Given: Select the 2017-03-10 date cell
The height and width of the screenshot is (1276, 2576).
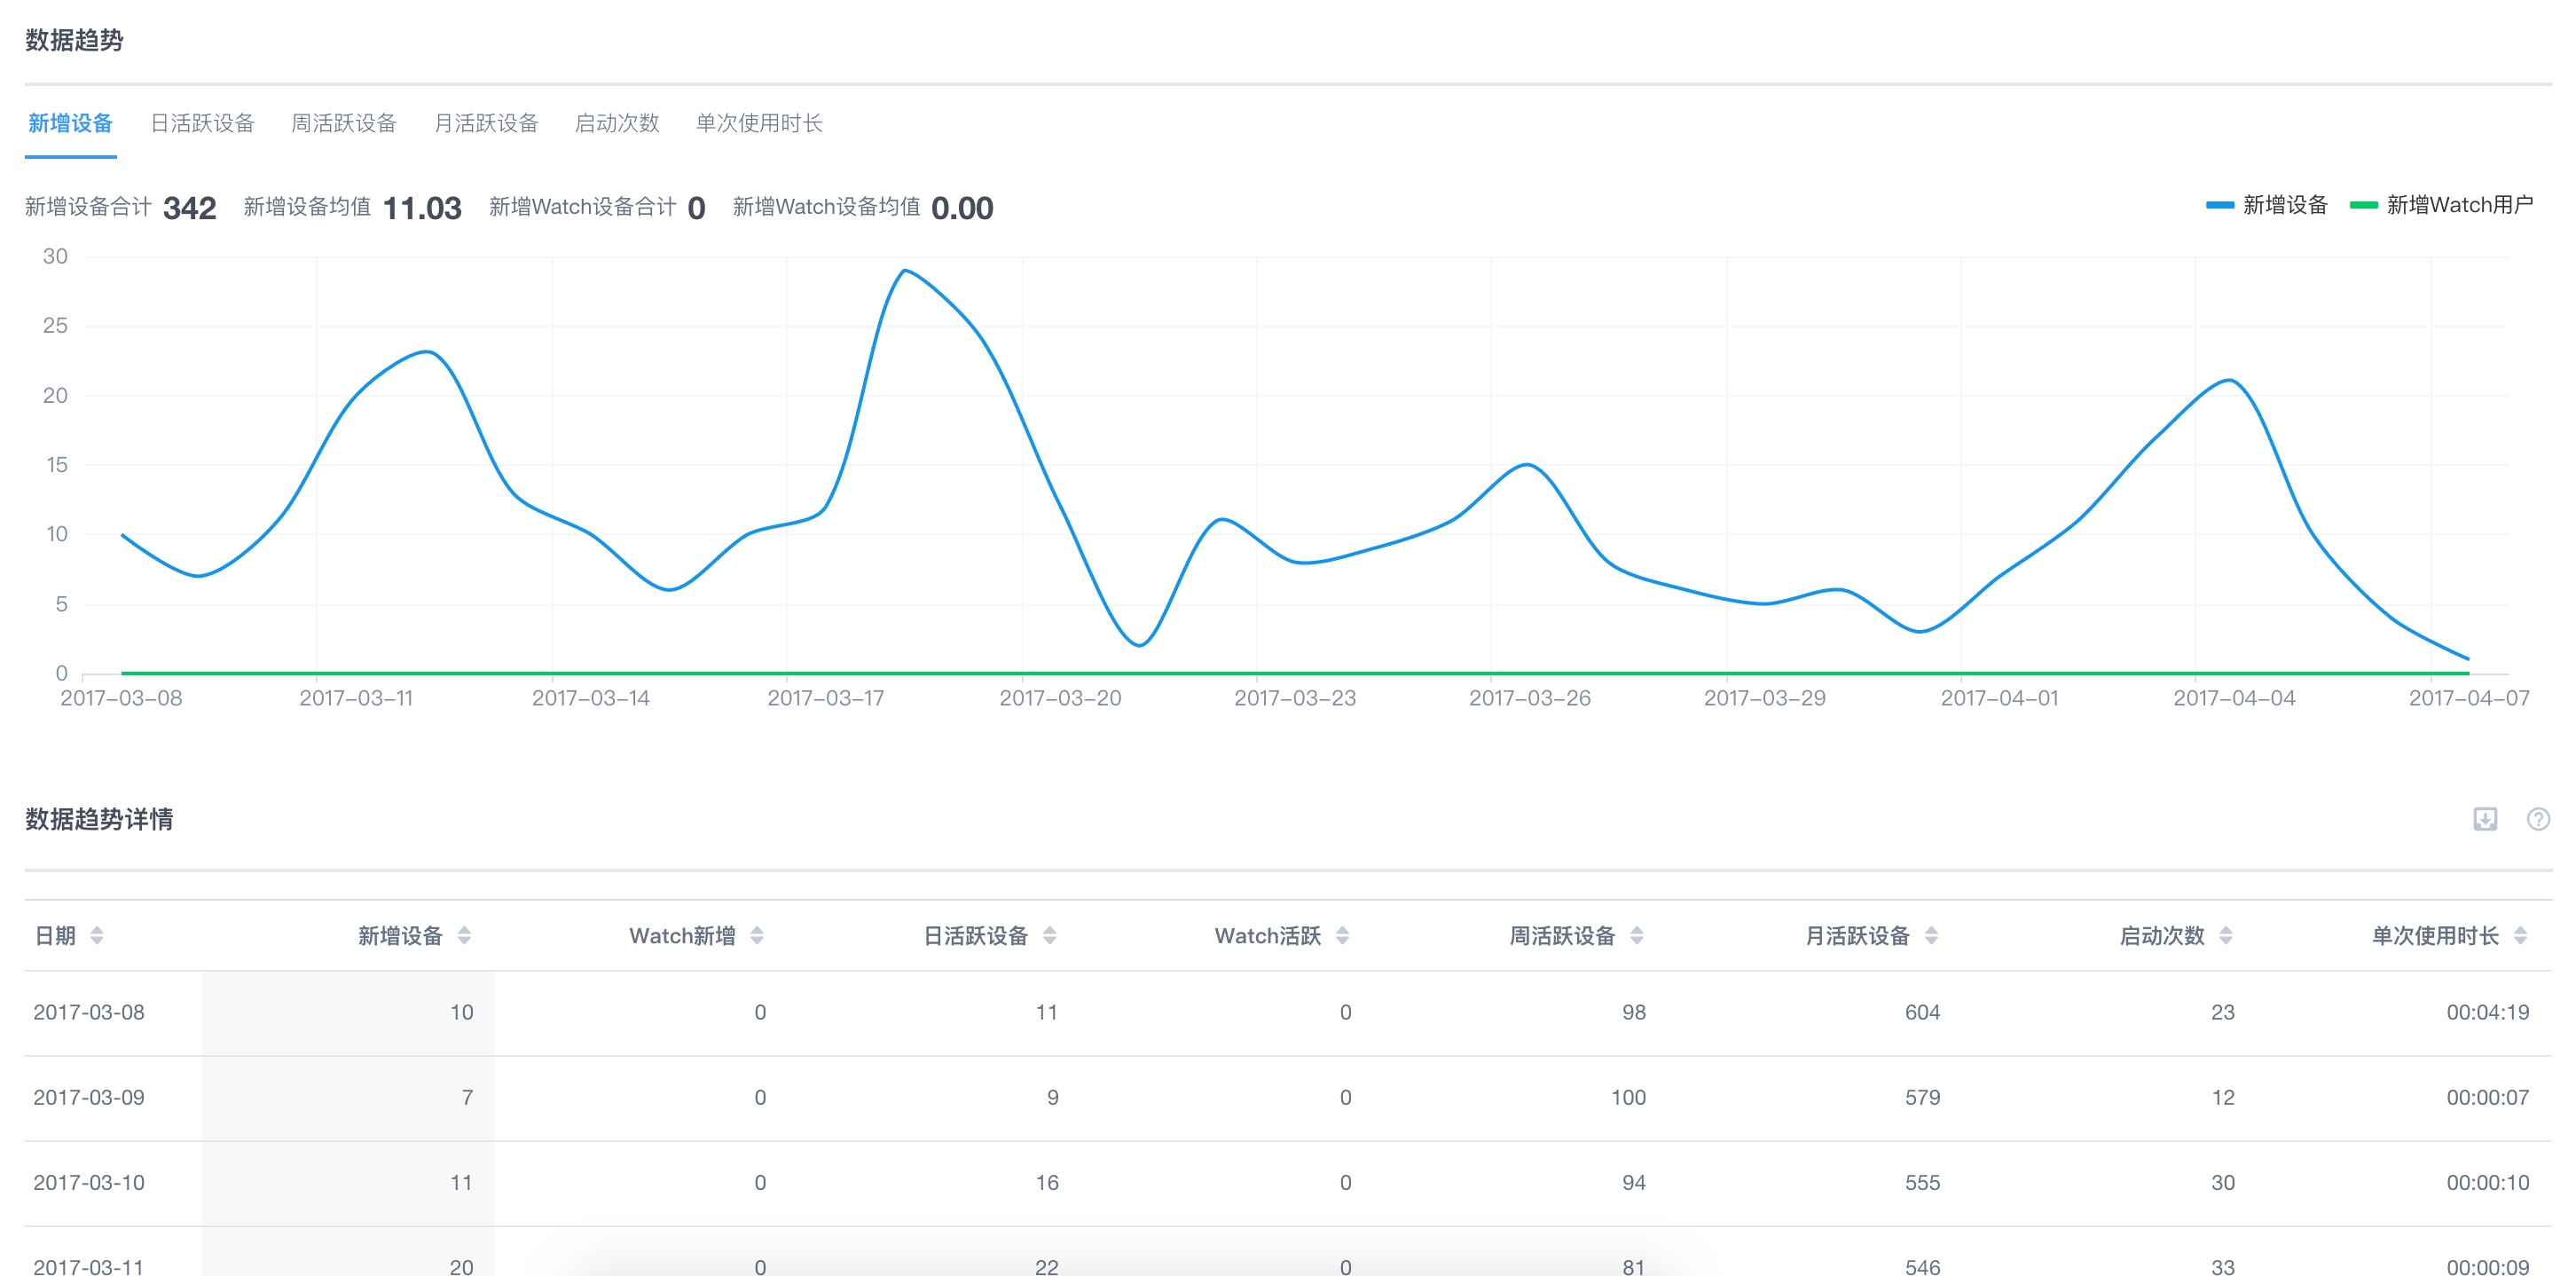Looking at the screenshot, I should coord(89,1182).
